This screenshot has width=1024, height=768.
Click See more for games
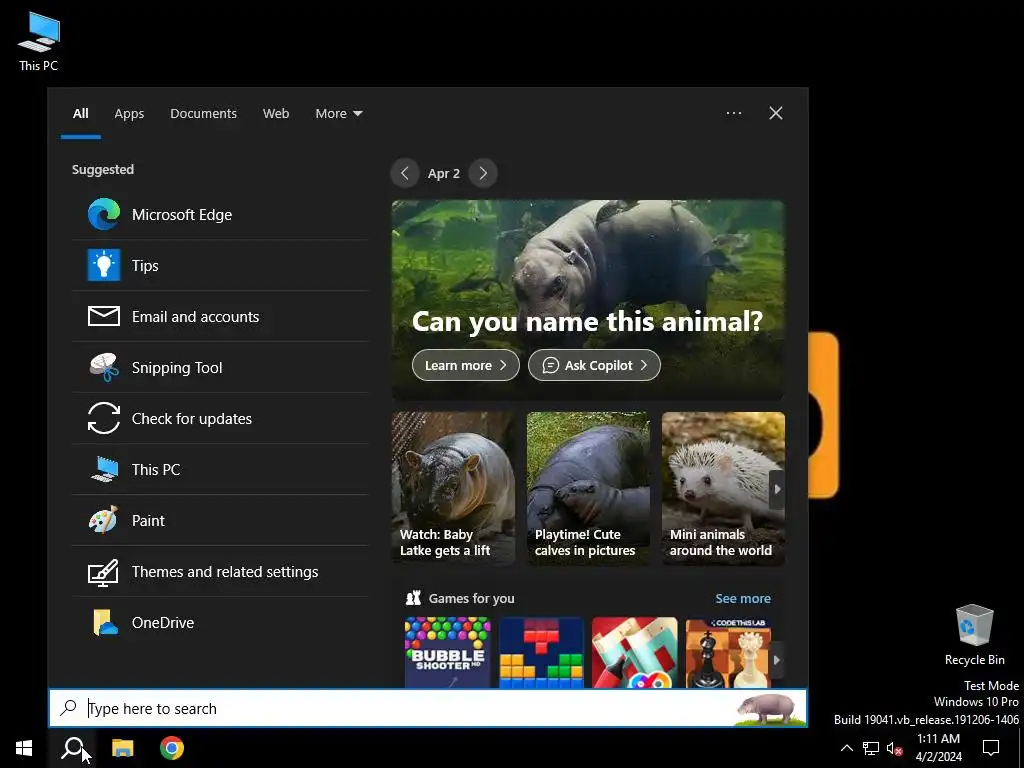click(x=743, y=598)
